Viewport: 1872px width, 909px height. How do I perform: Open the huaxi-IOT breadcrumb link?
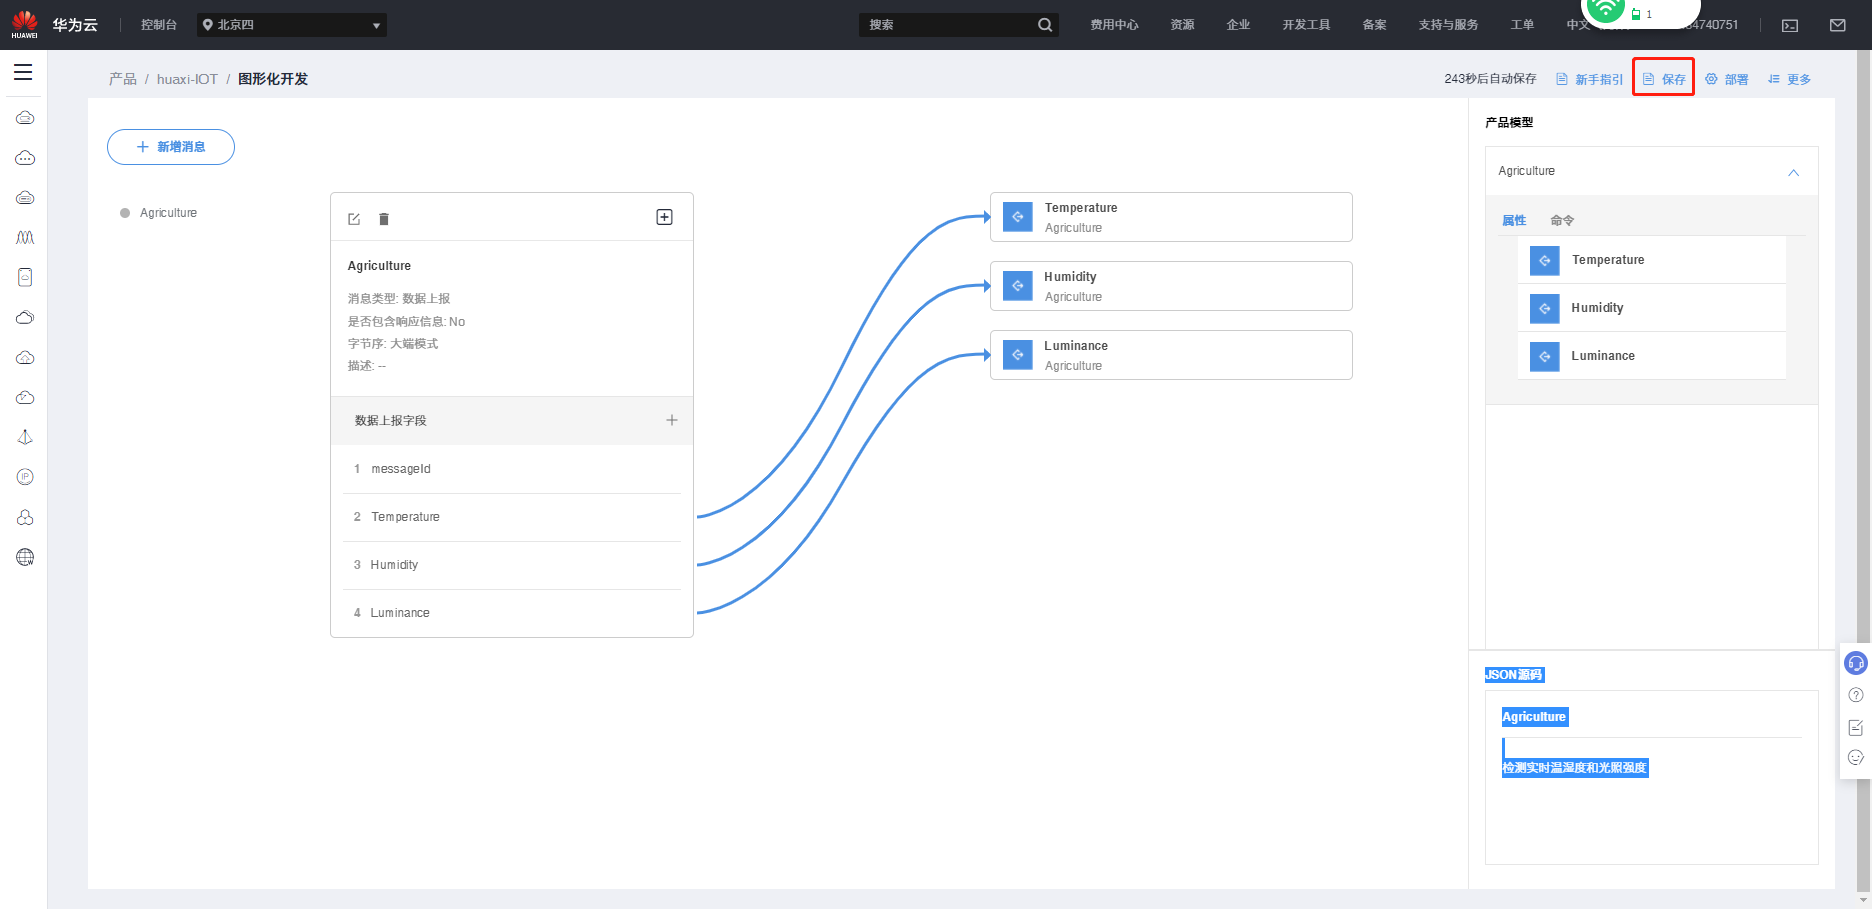pyautogui.click(x=187, y=79)
